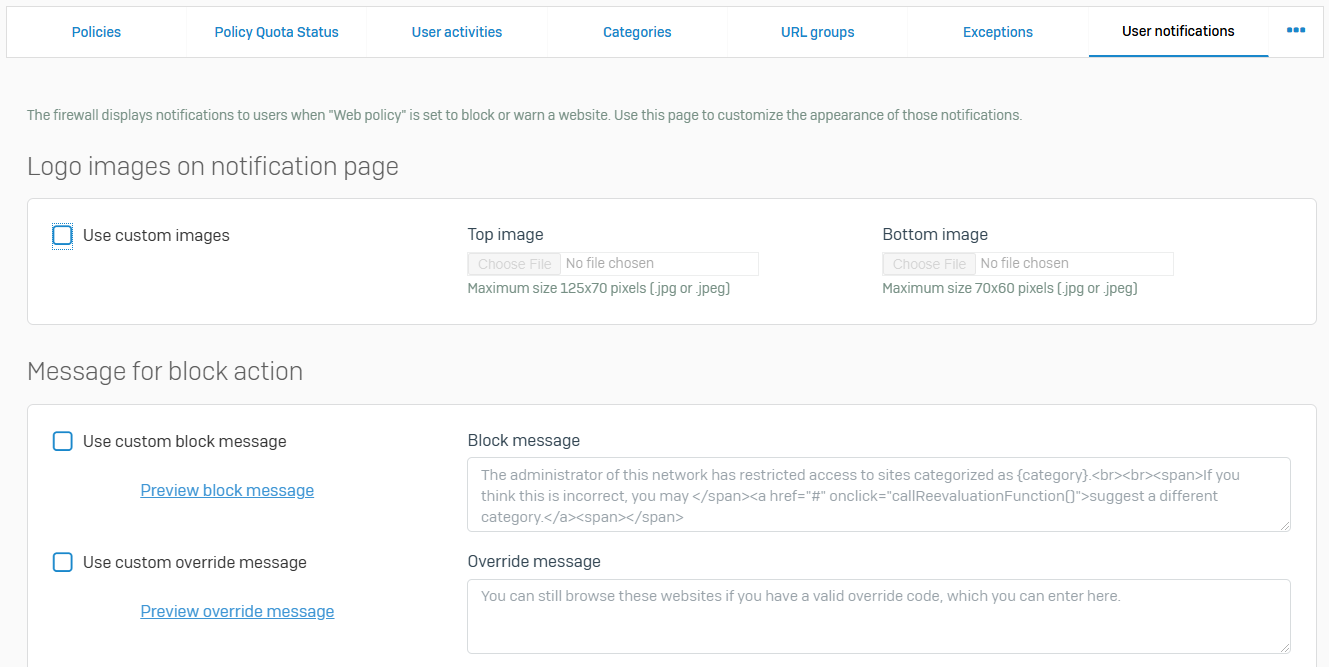
Task: Check the Use custom override message box
Action: [63, 562]
